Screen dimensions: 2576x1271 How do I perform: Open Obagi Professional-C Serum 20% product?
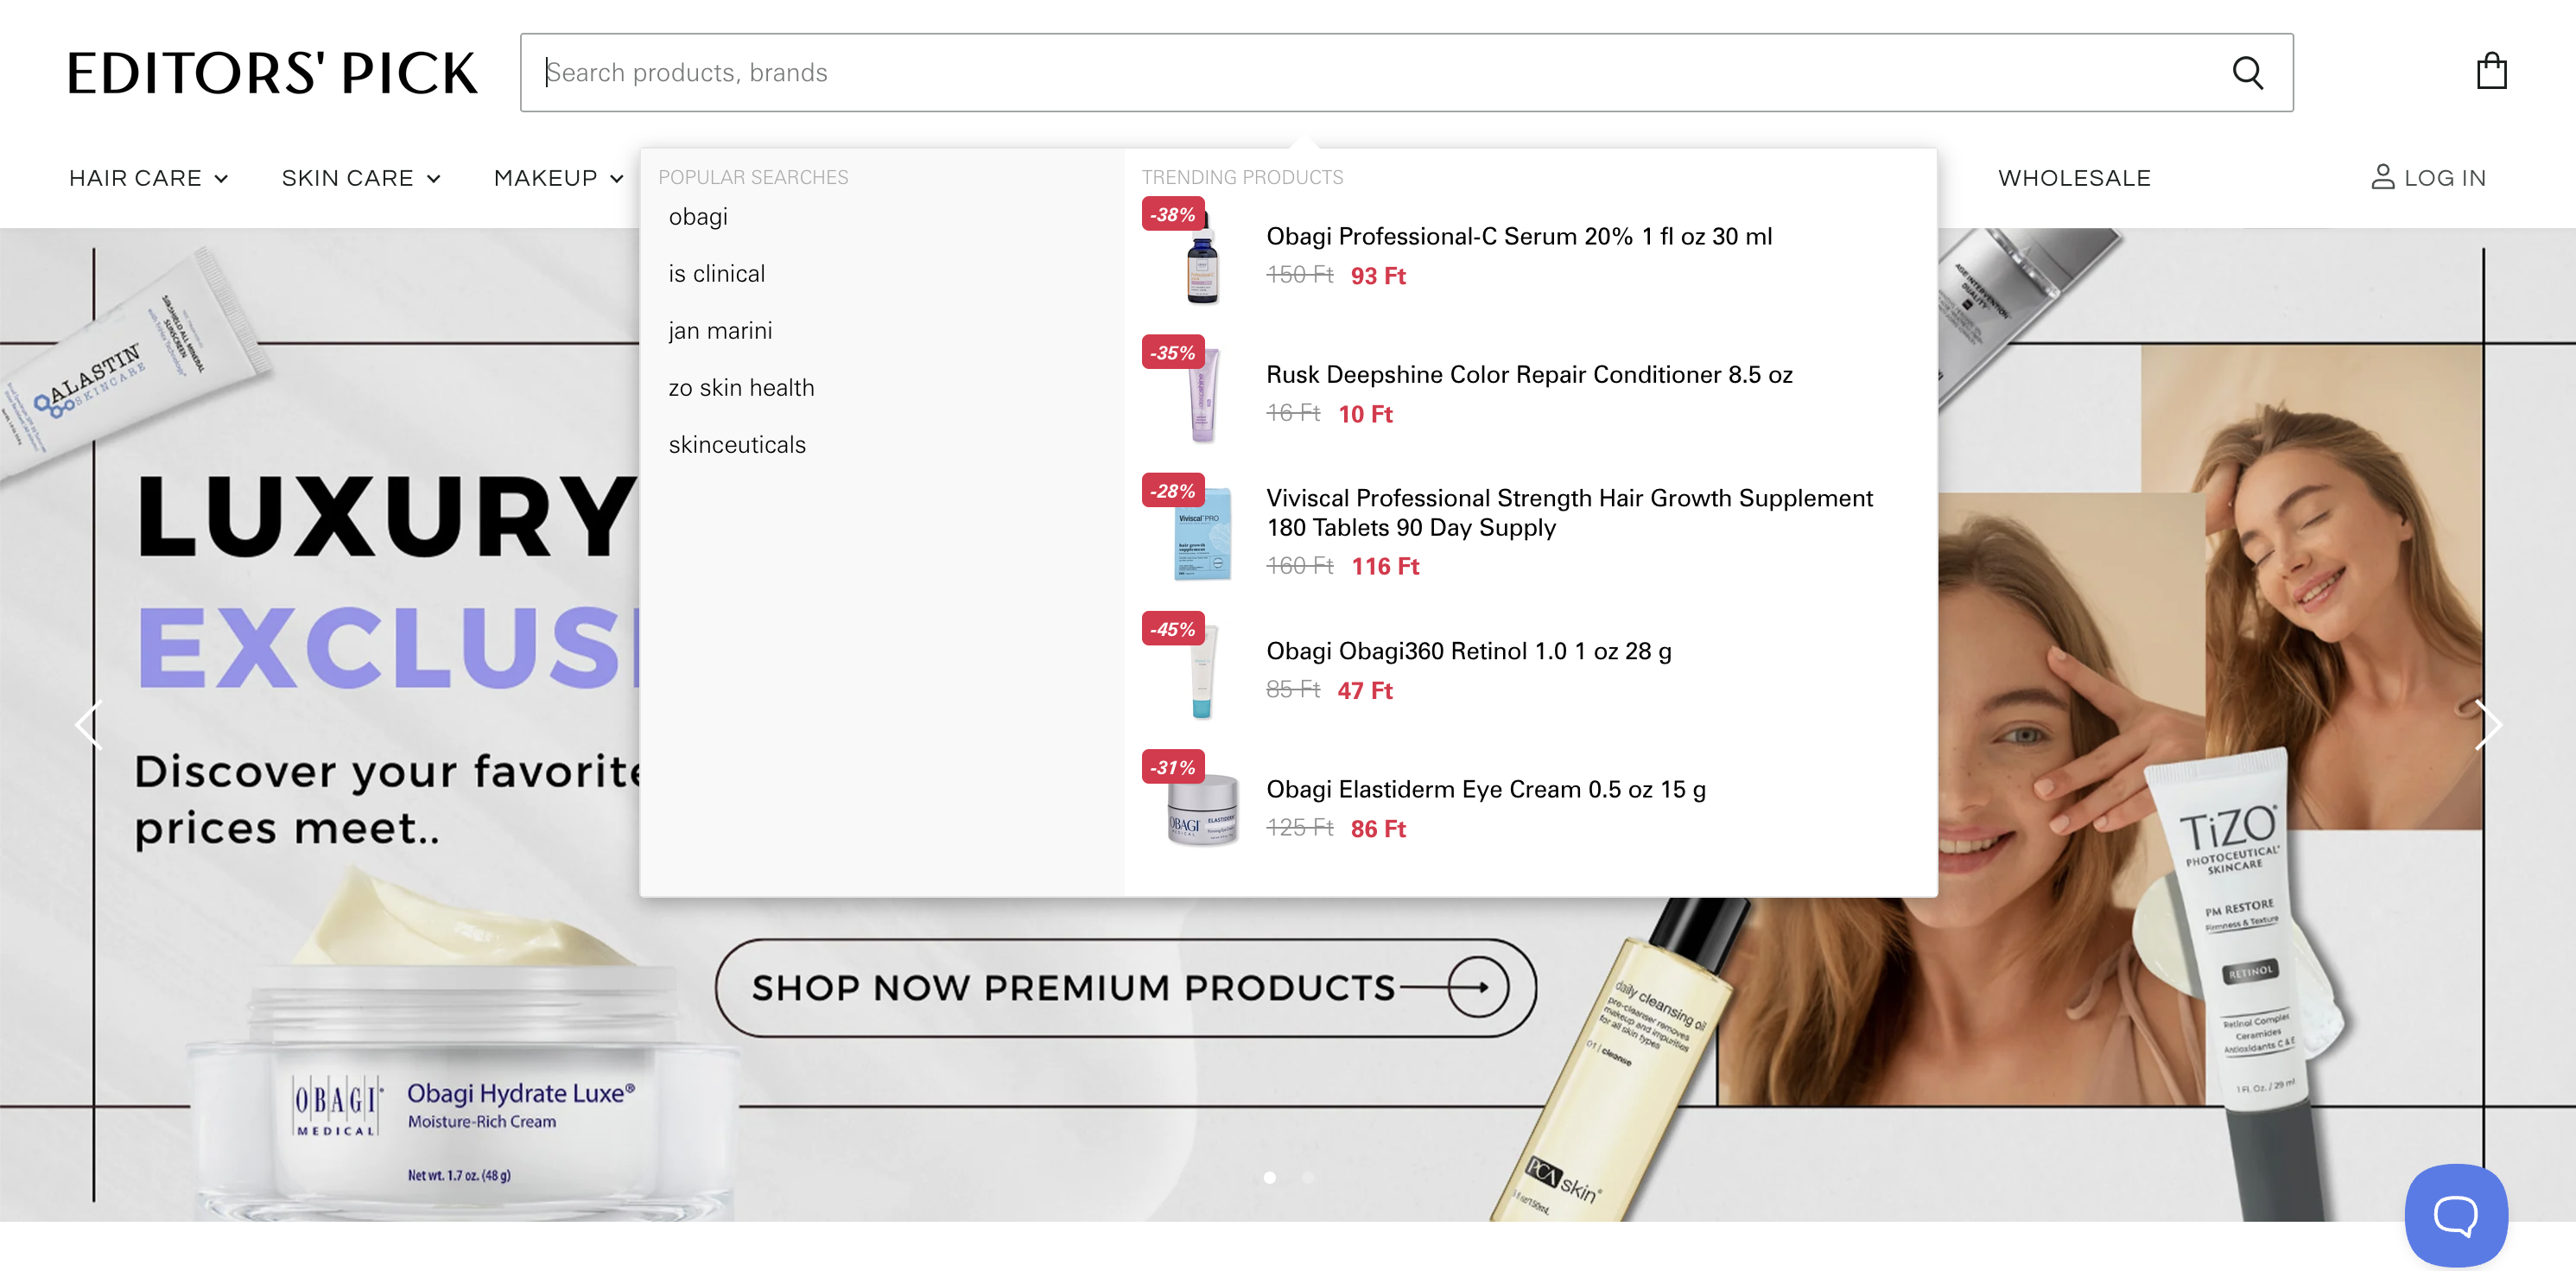[x=1518, y=236]
